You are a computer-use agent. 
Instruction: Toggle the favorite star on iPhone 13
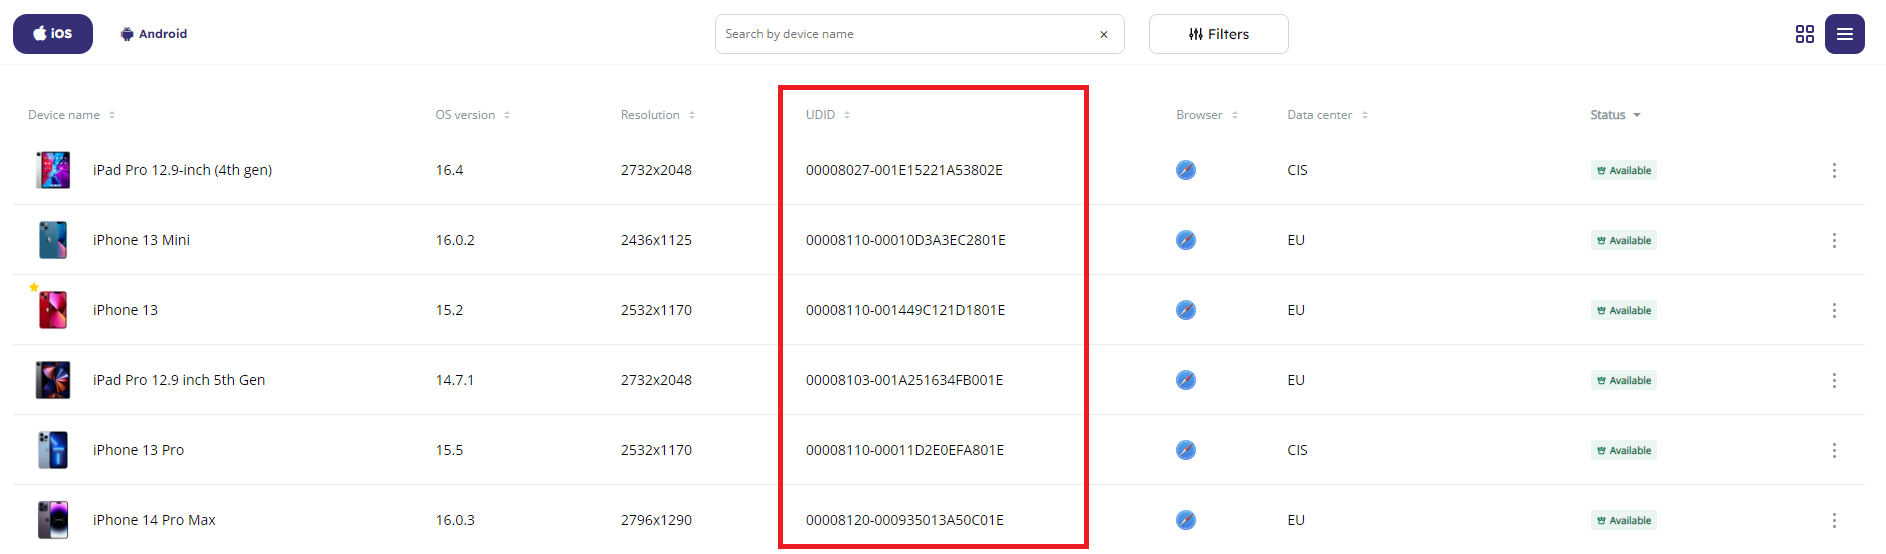pos(34,287)
